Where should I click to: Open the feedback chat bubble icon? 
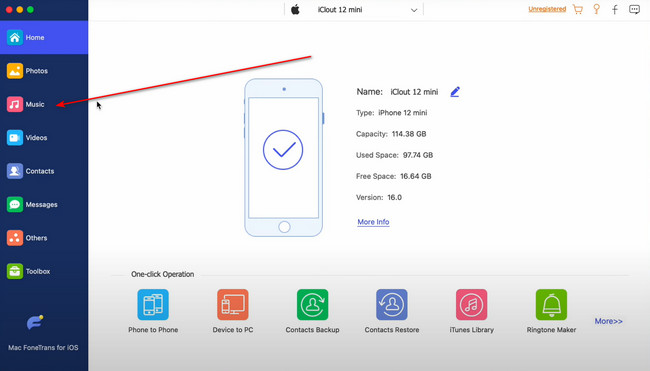click(634, 9)
